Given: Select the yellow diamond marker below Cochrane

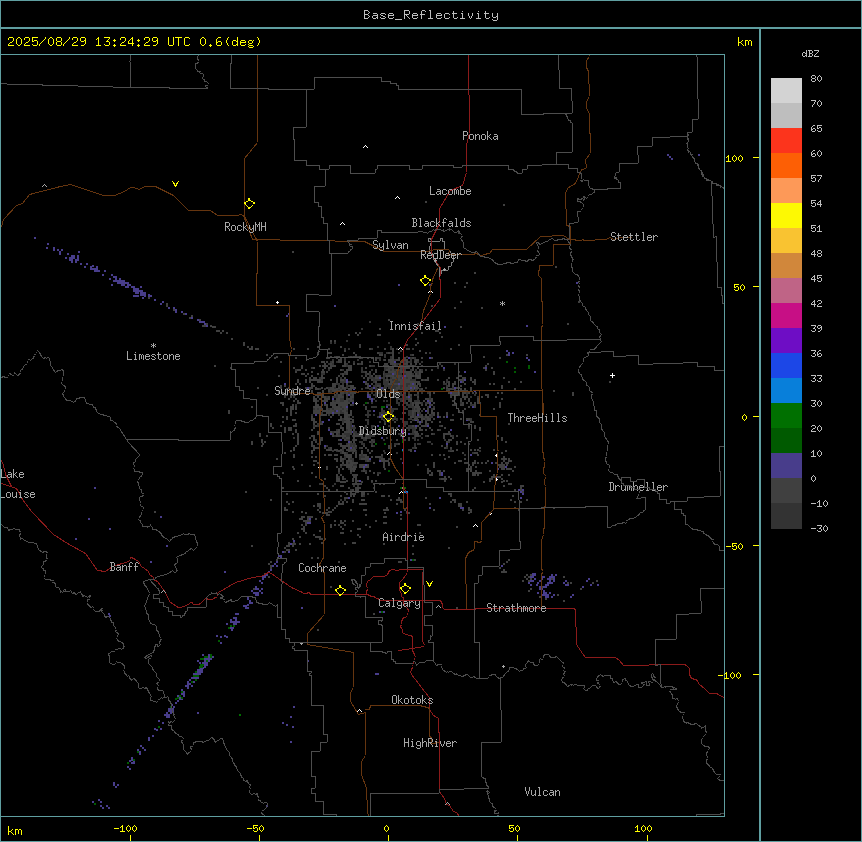Looking at the screenshot, I should coord(340,590).
